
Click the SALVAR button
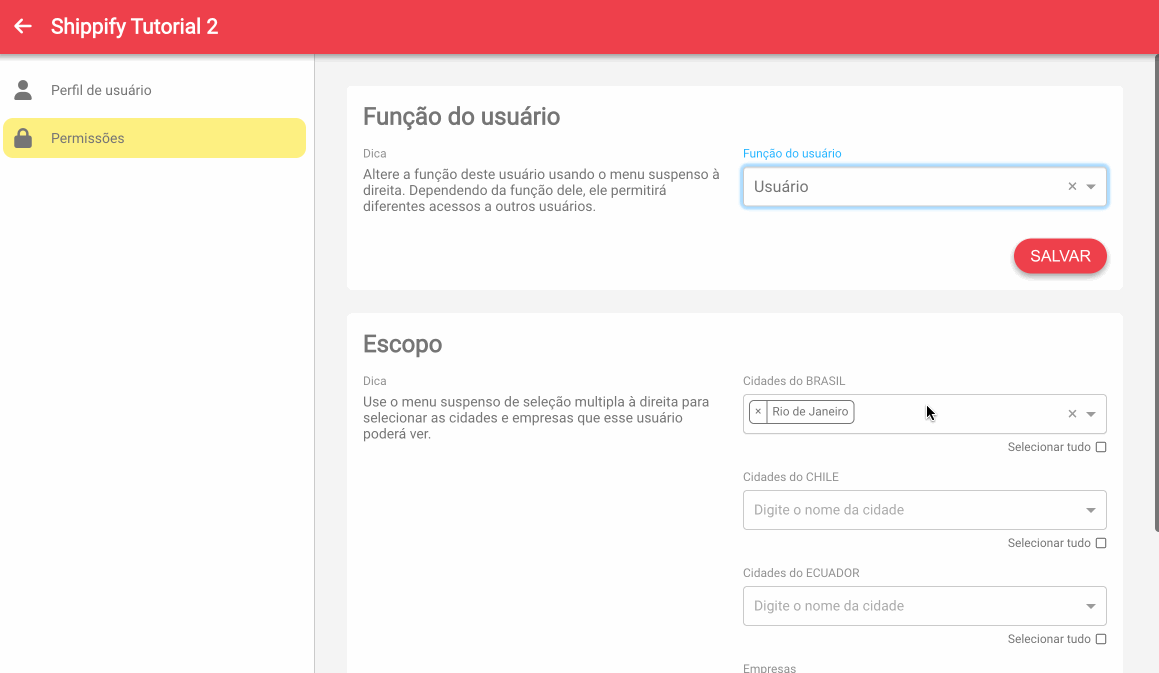[x=1060, y=256]
